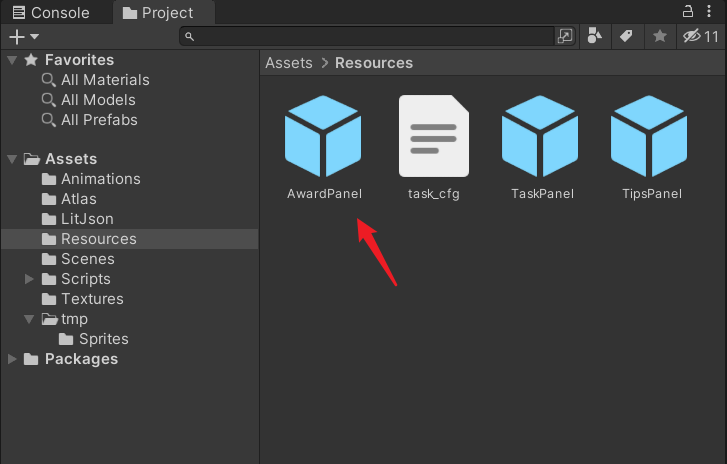
Task: Open the LitJson folder
Action: pyautogui.click(x=77, y=219)
